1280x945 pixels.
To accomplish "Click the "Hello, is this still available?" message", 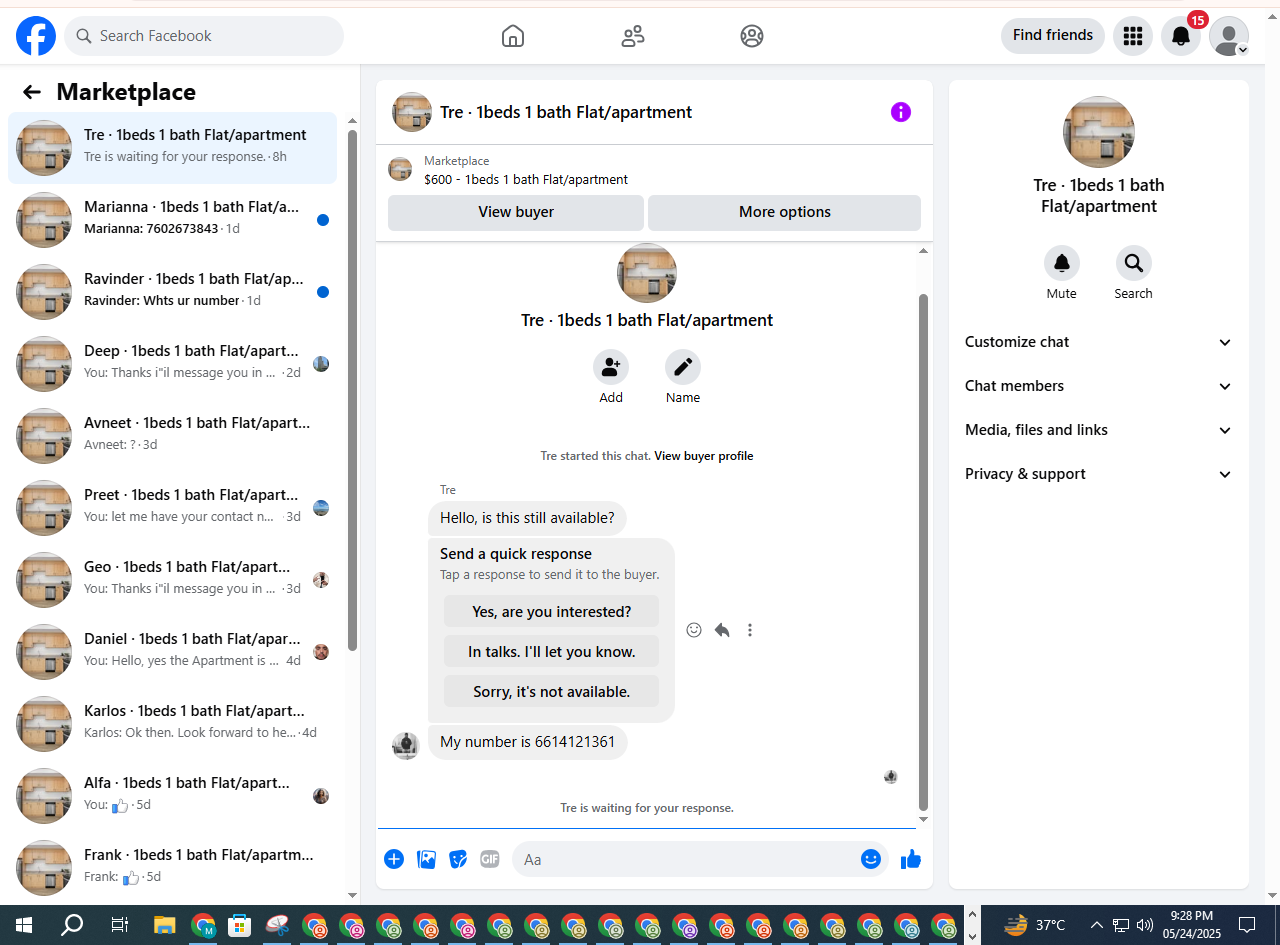I will click(527, 518).
